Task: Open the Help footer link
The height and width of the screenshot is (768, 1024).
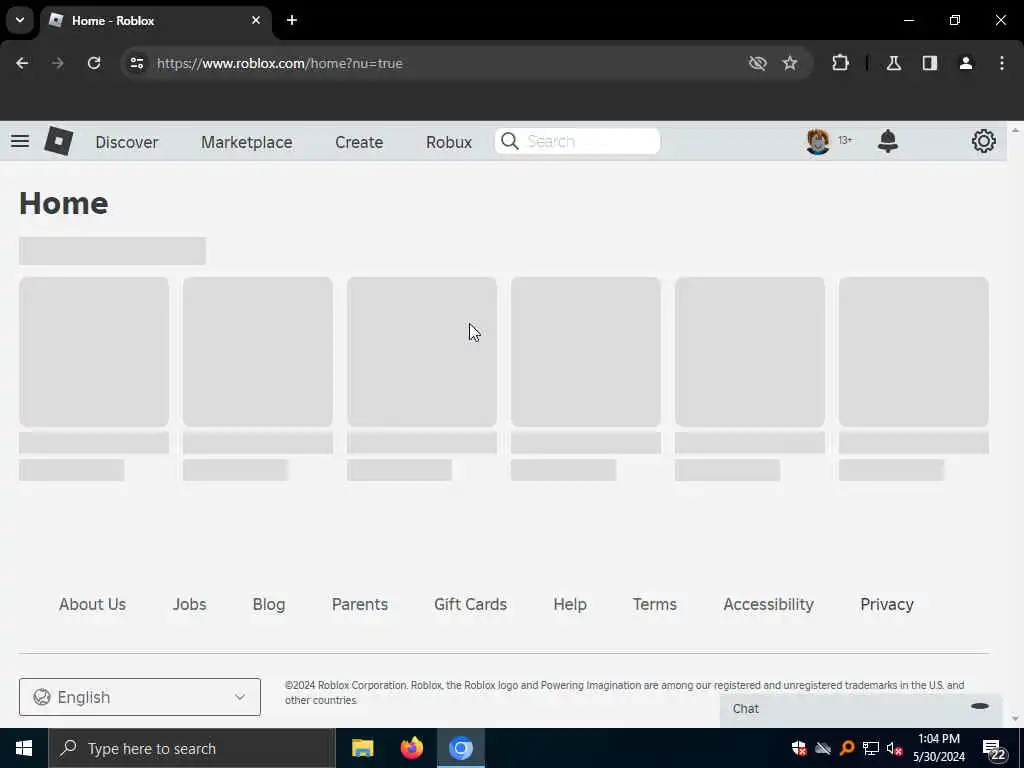Action: click(x=570, y=604)
